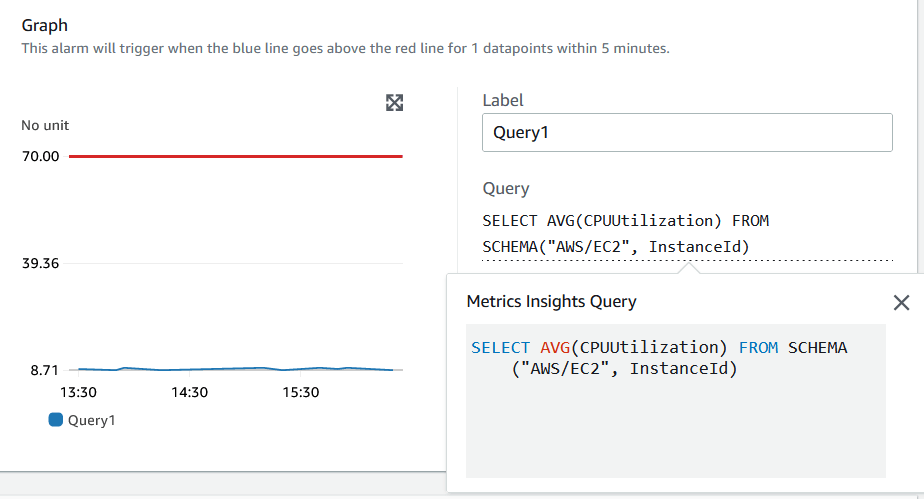This screenshot has width=924, height=499.
Task: Click the 15:30 time axis label
Action: [300, 392]
